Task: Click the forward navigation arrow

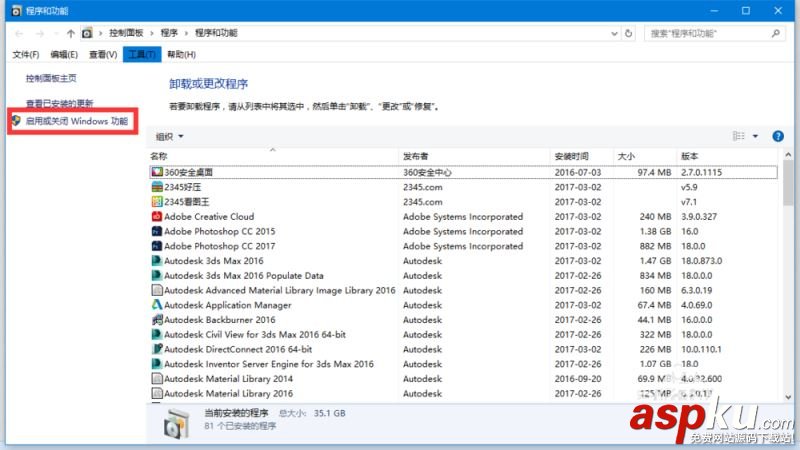Action: click(40, 34)
